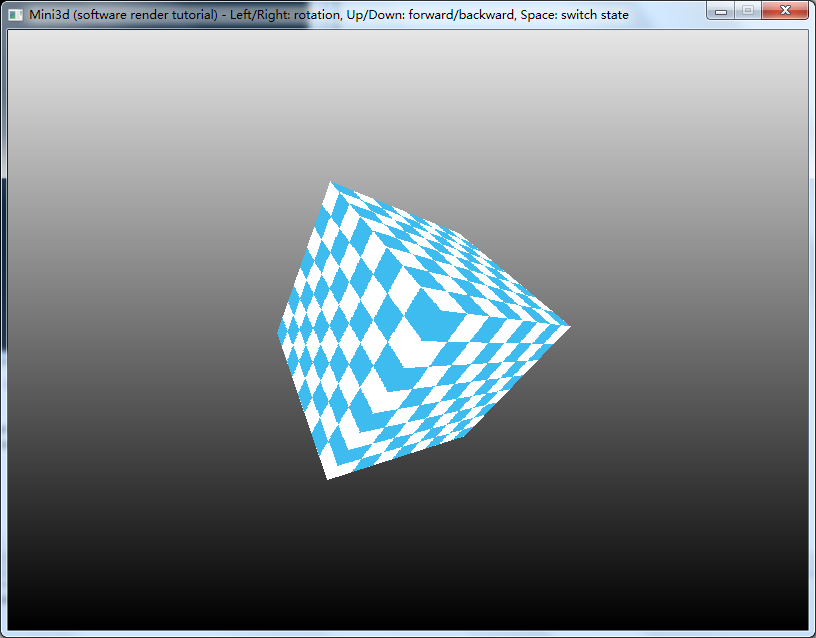Click the gray background right of the cube

click(690, 330)
